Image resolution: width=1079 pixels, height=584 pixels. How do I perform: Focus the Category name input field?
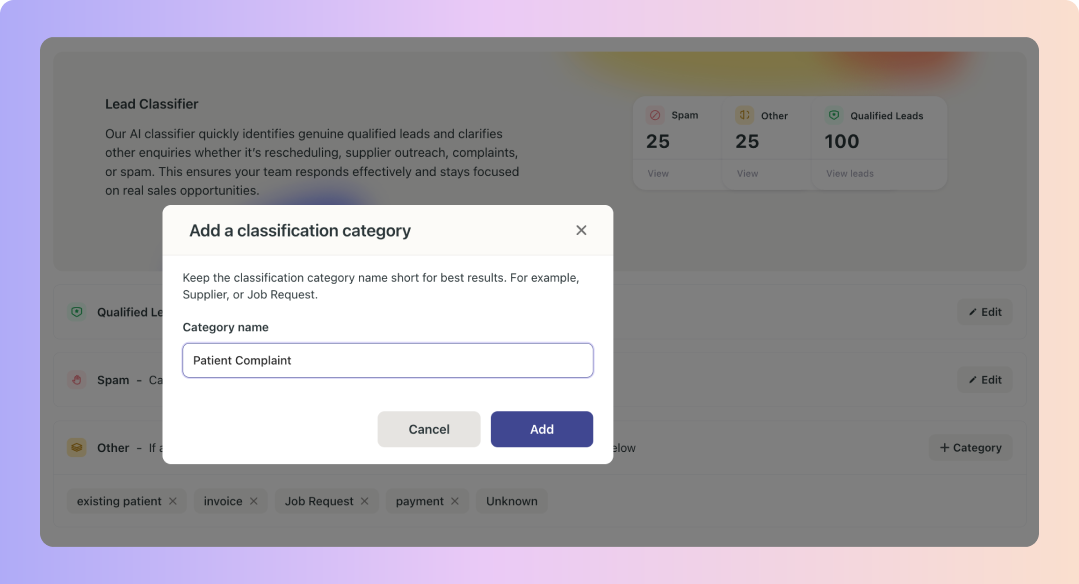pyautogui.click(x=387, y=360)
